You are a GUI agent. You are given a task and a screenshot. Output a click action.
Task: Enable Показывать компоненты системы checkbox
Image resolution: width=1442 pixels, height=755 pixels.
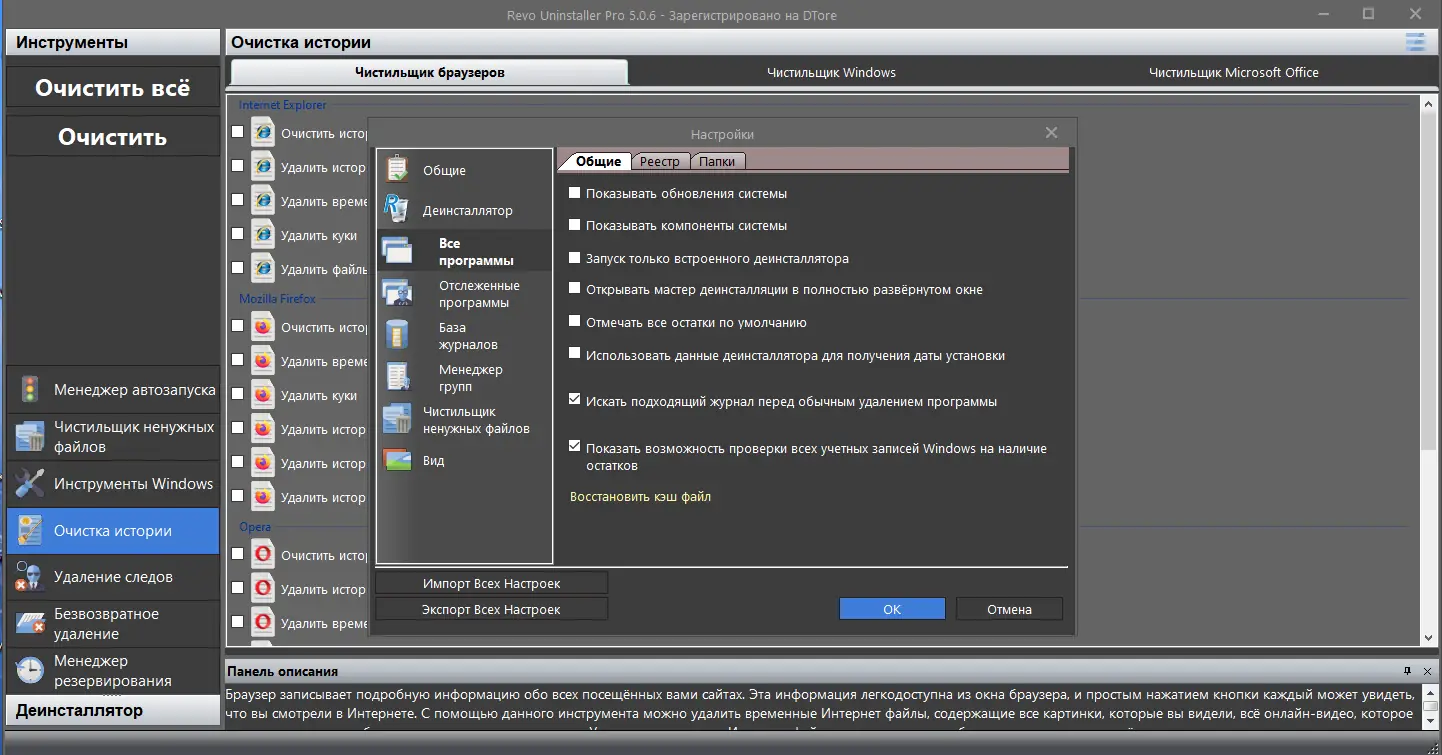pyautogui.click(x=575, y=225)
